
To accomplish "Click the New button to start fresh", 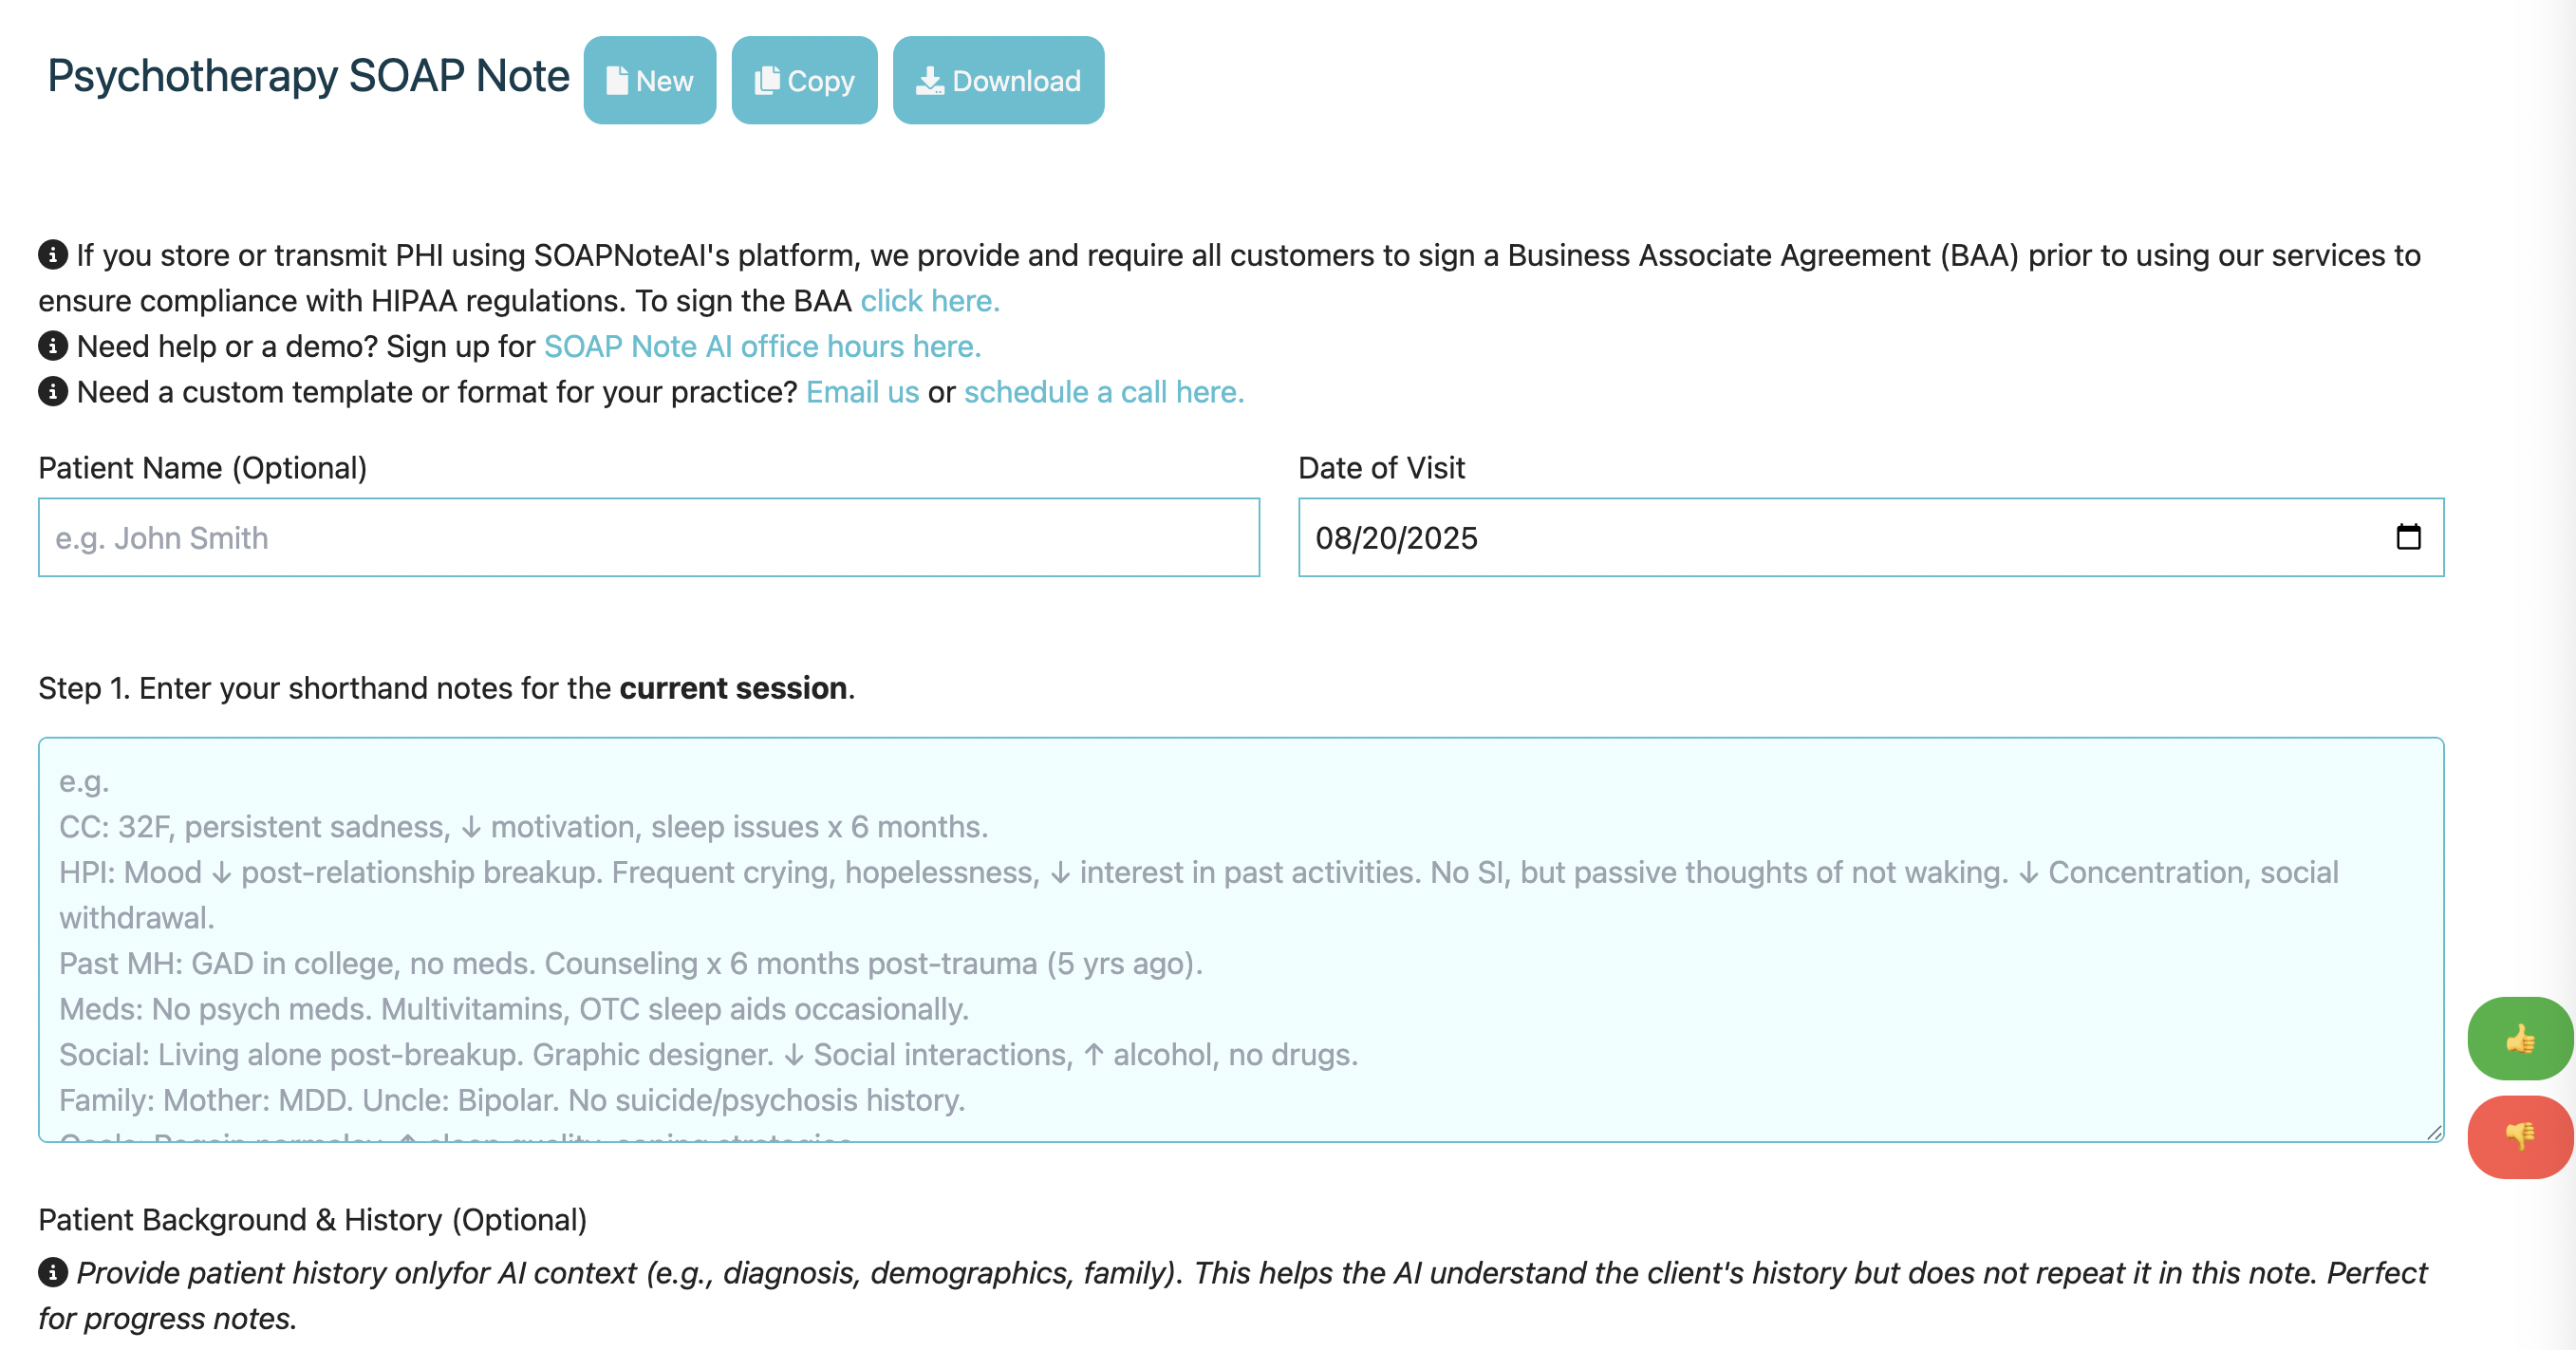I will click(x=649, y=80).
